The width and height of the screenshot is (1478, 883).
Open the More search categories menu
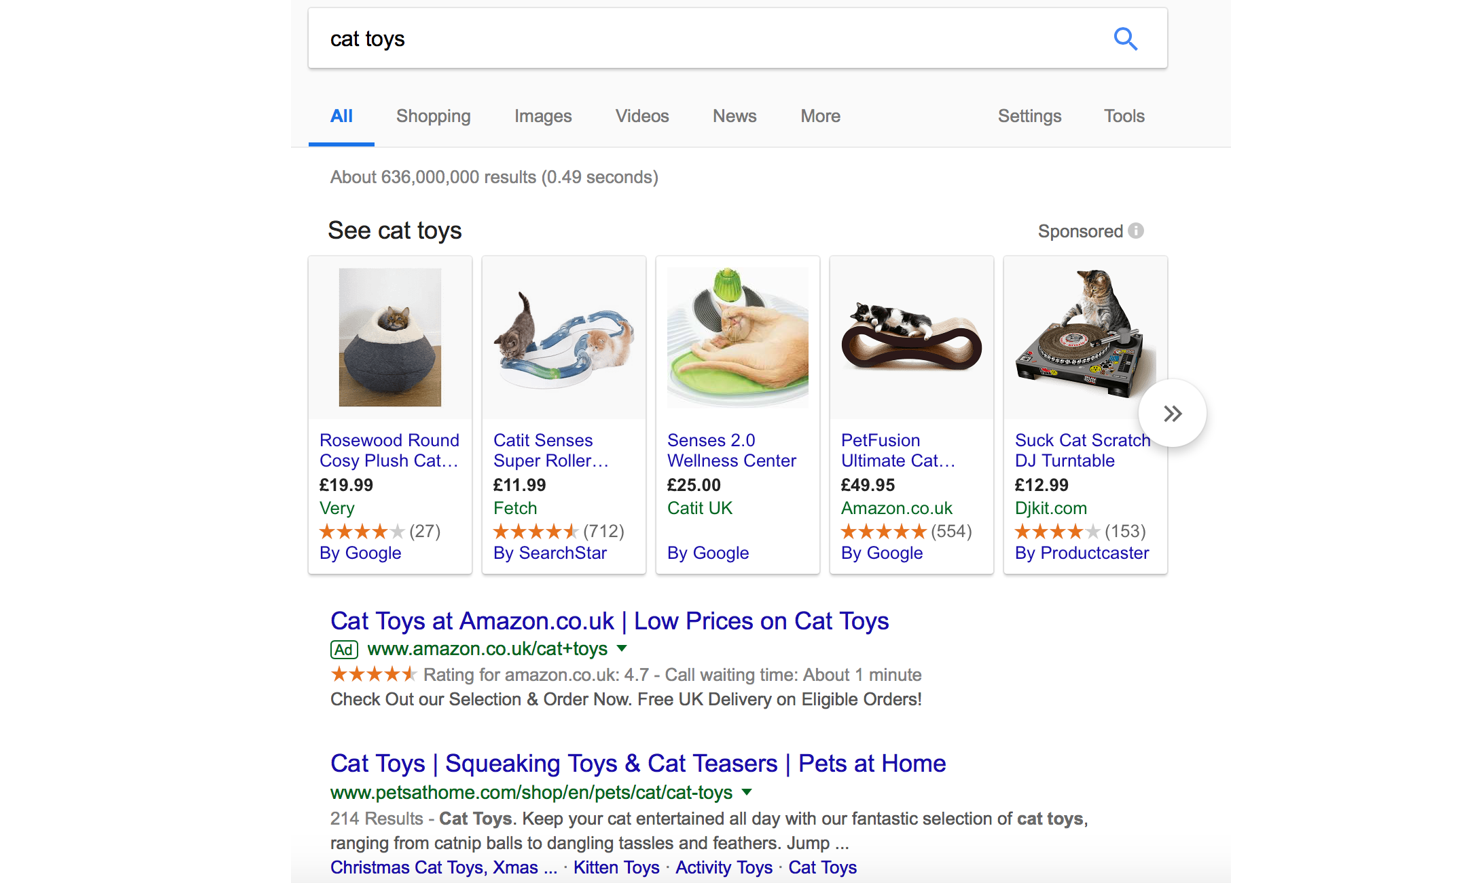tap(820, 116)
